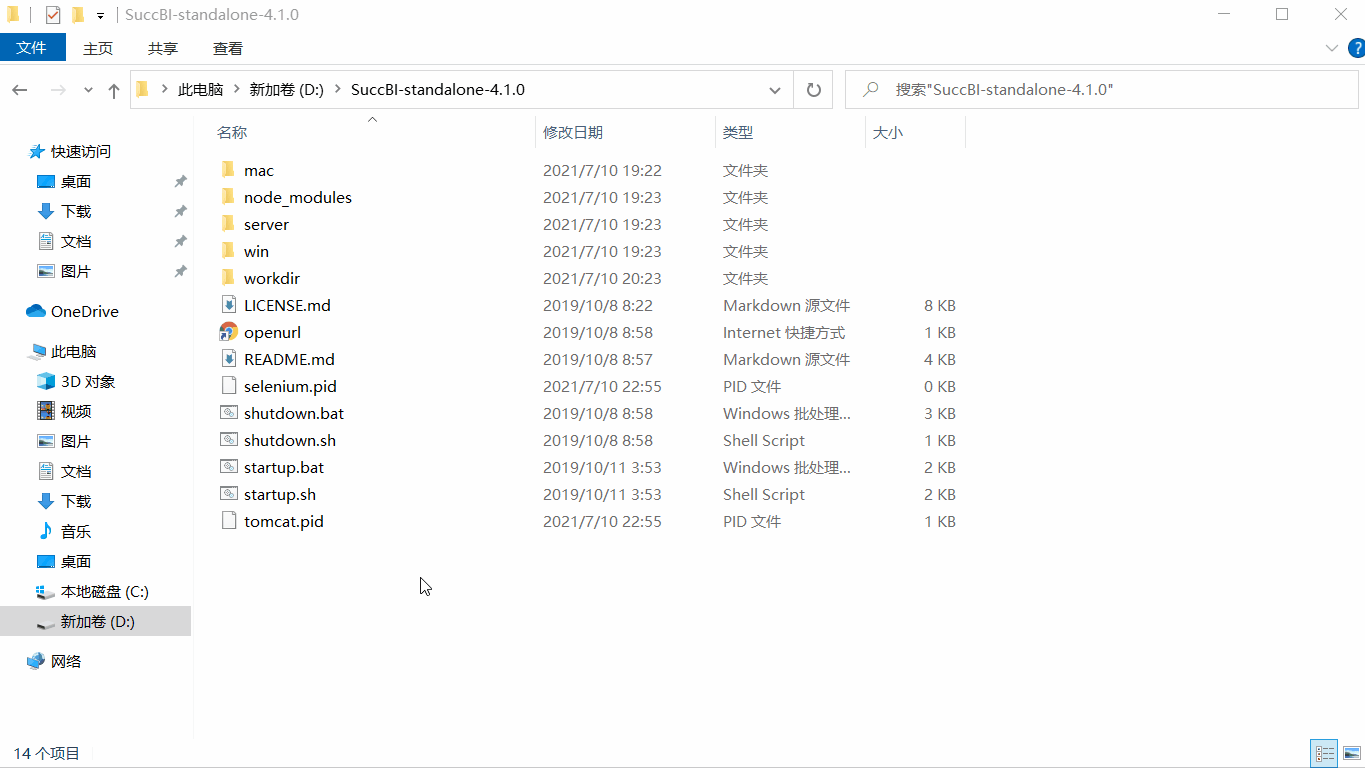Navigate to 此电脑 in the address bar
The width and height of the screenshot is (1365, 768).
click(x=200, y=89)
